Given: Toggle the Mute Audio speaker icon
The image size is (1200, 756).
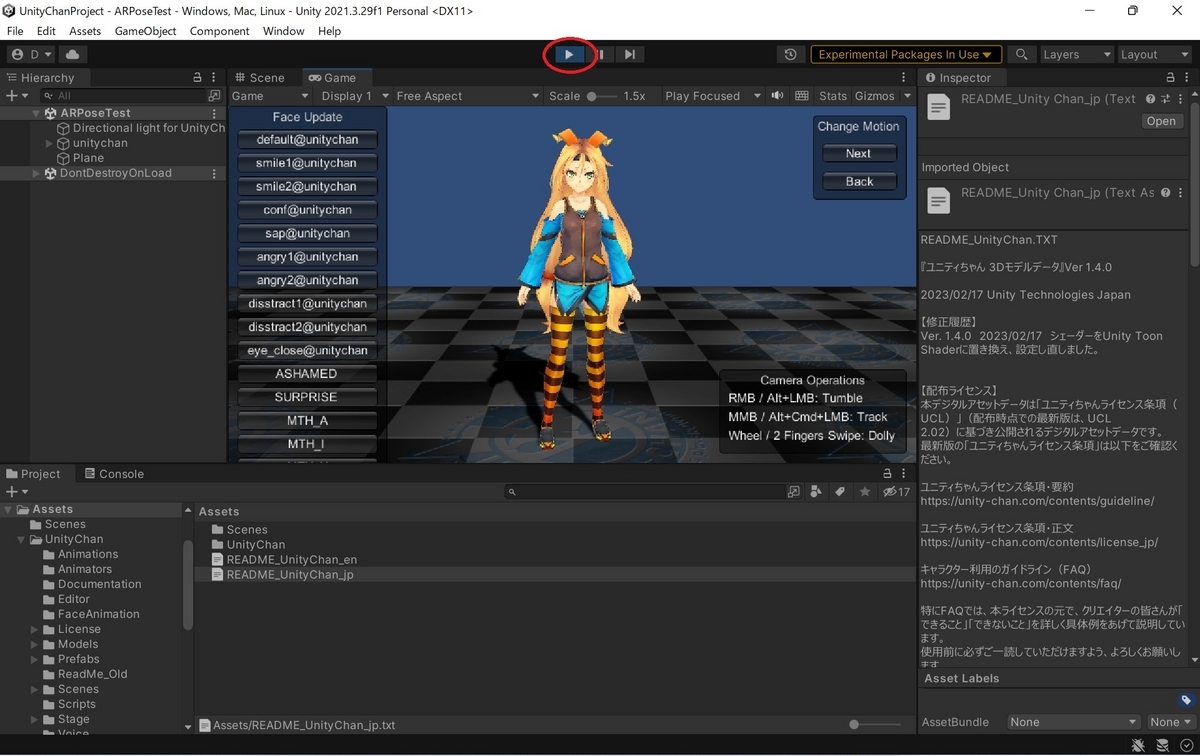Looking at the screenshot, I should click(777, 96).
